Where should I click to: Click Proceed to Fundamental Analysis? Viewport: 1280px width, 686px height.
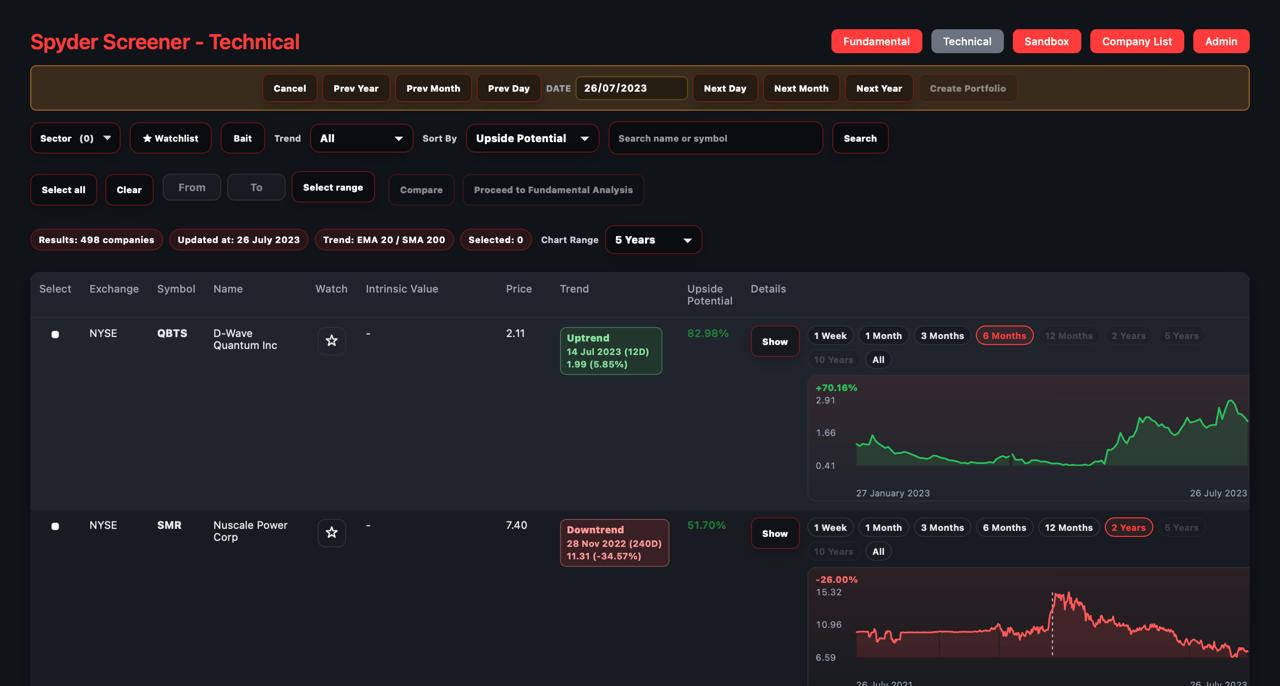coord(553,190)
